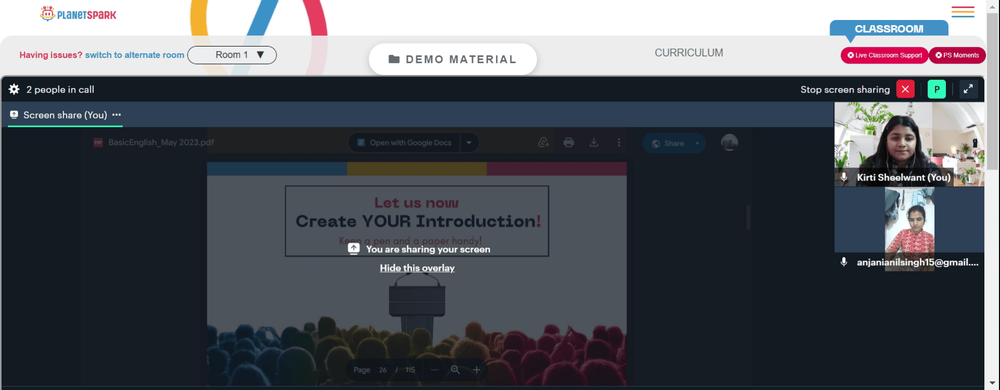The height and width of the screenshot is (390, 1000).
Task: Click the Share button in PDF viewer
Action: (x=667, y=143)
